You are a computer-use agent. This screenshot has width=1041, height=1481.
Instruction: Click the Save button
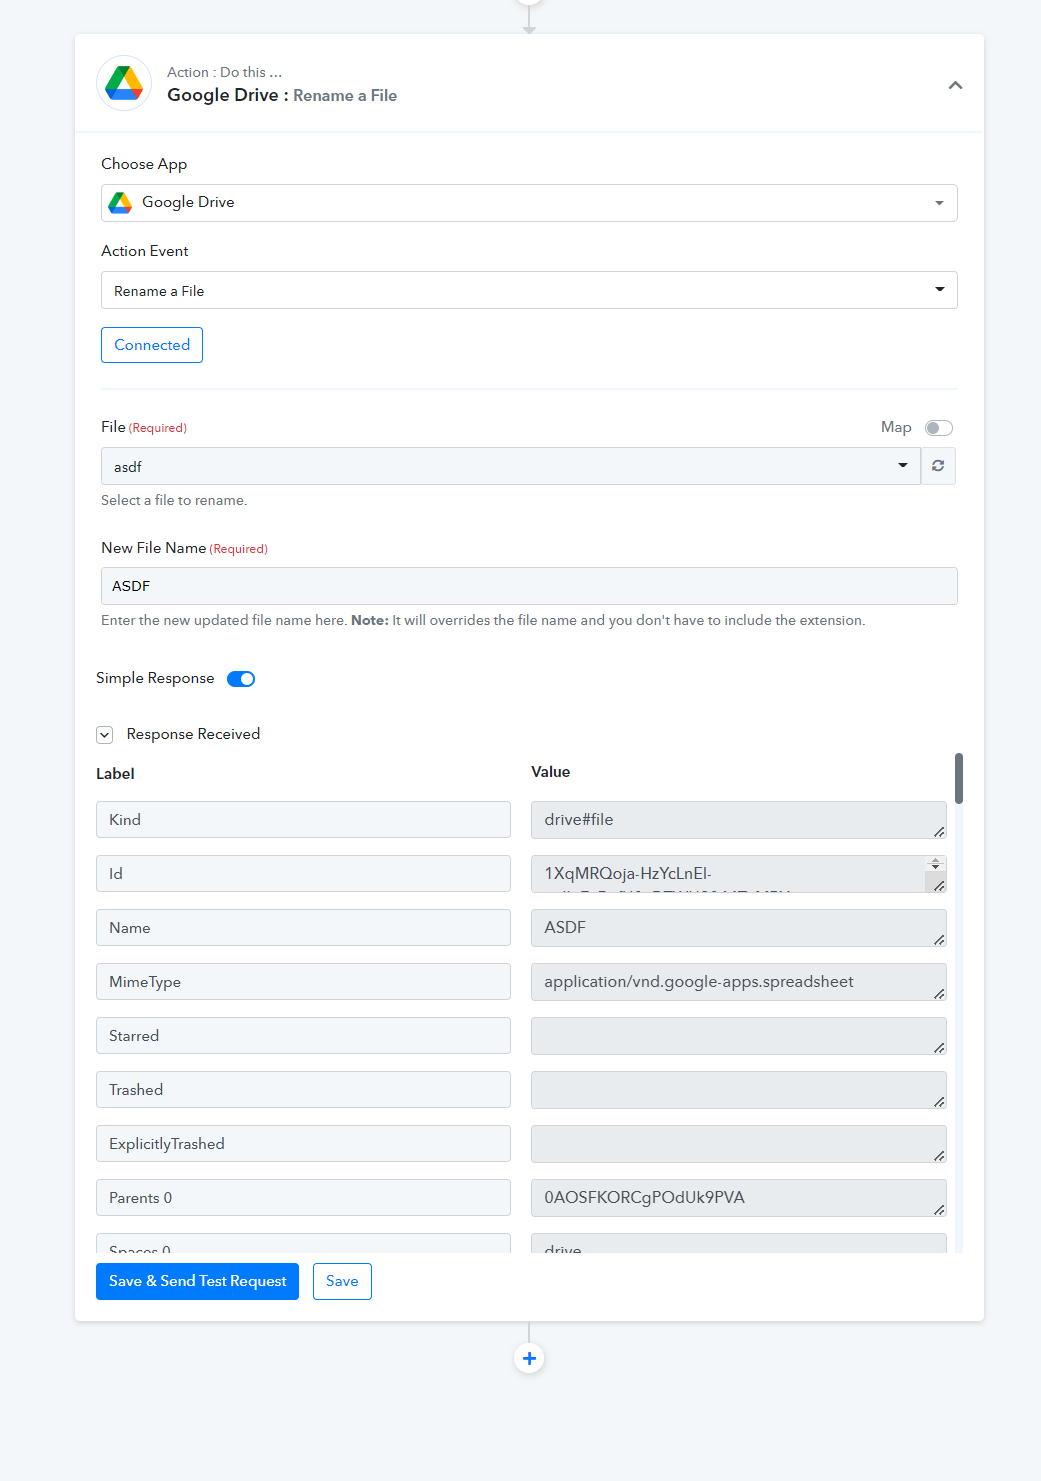coord(342,1281)
